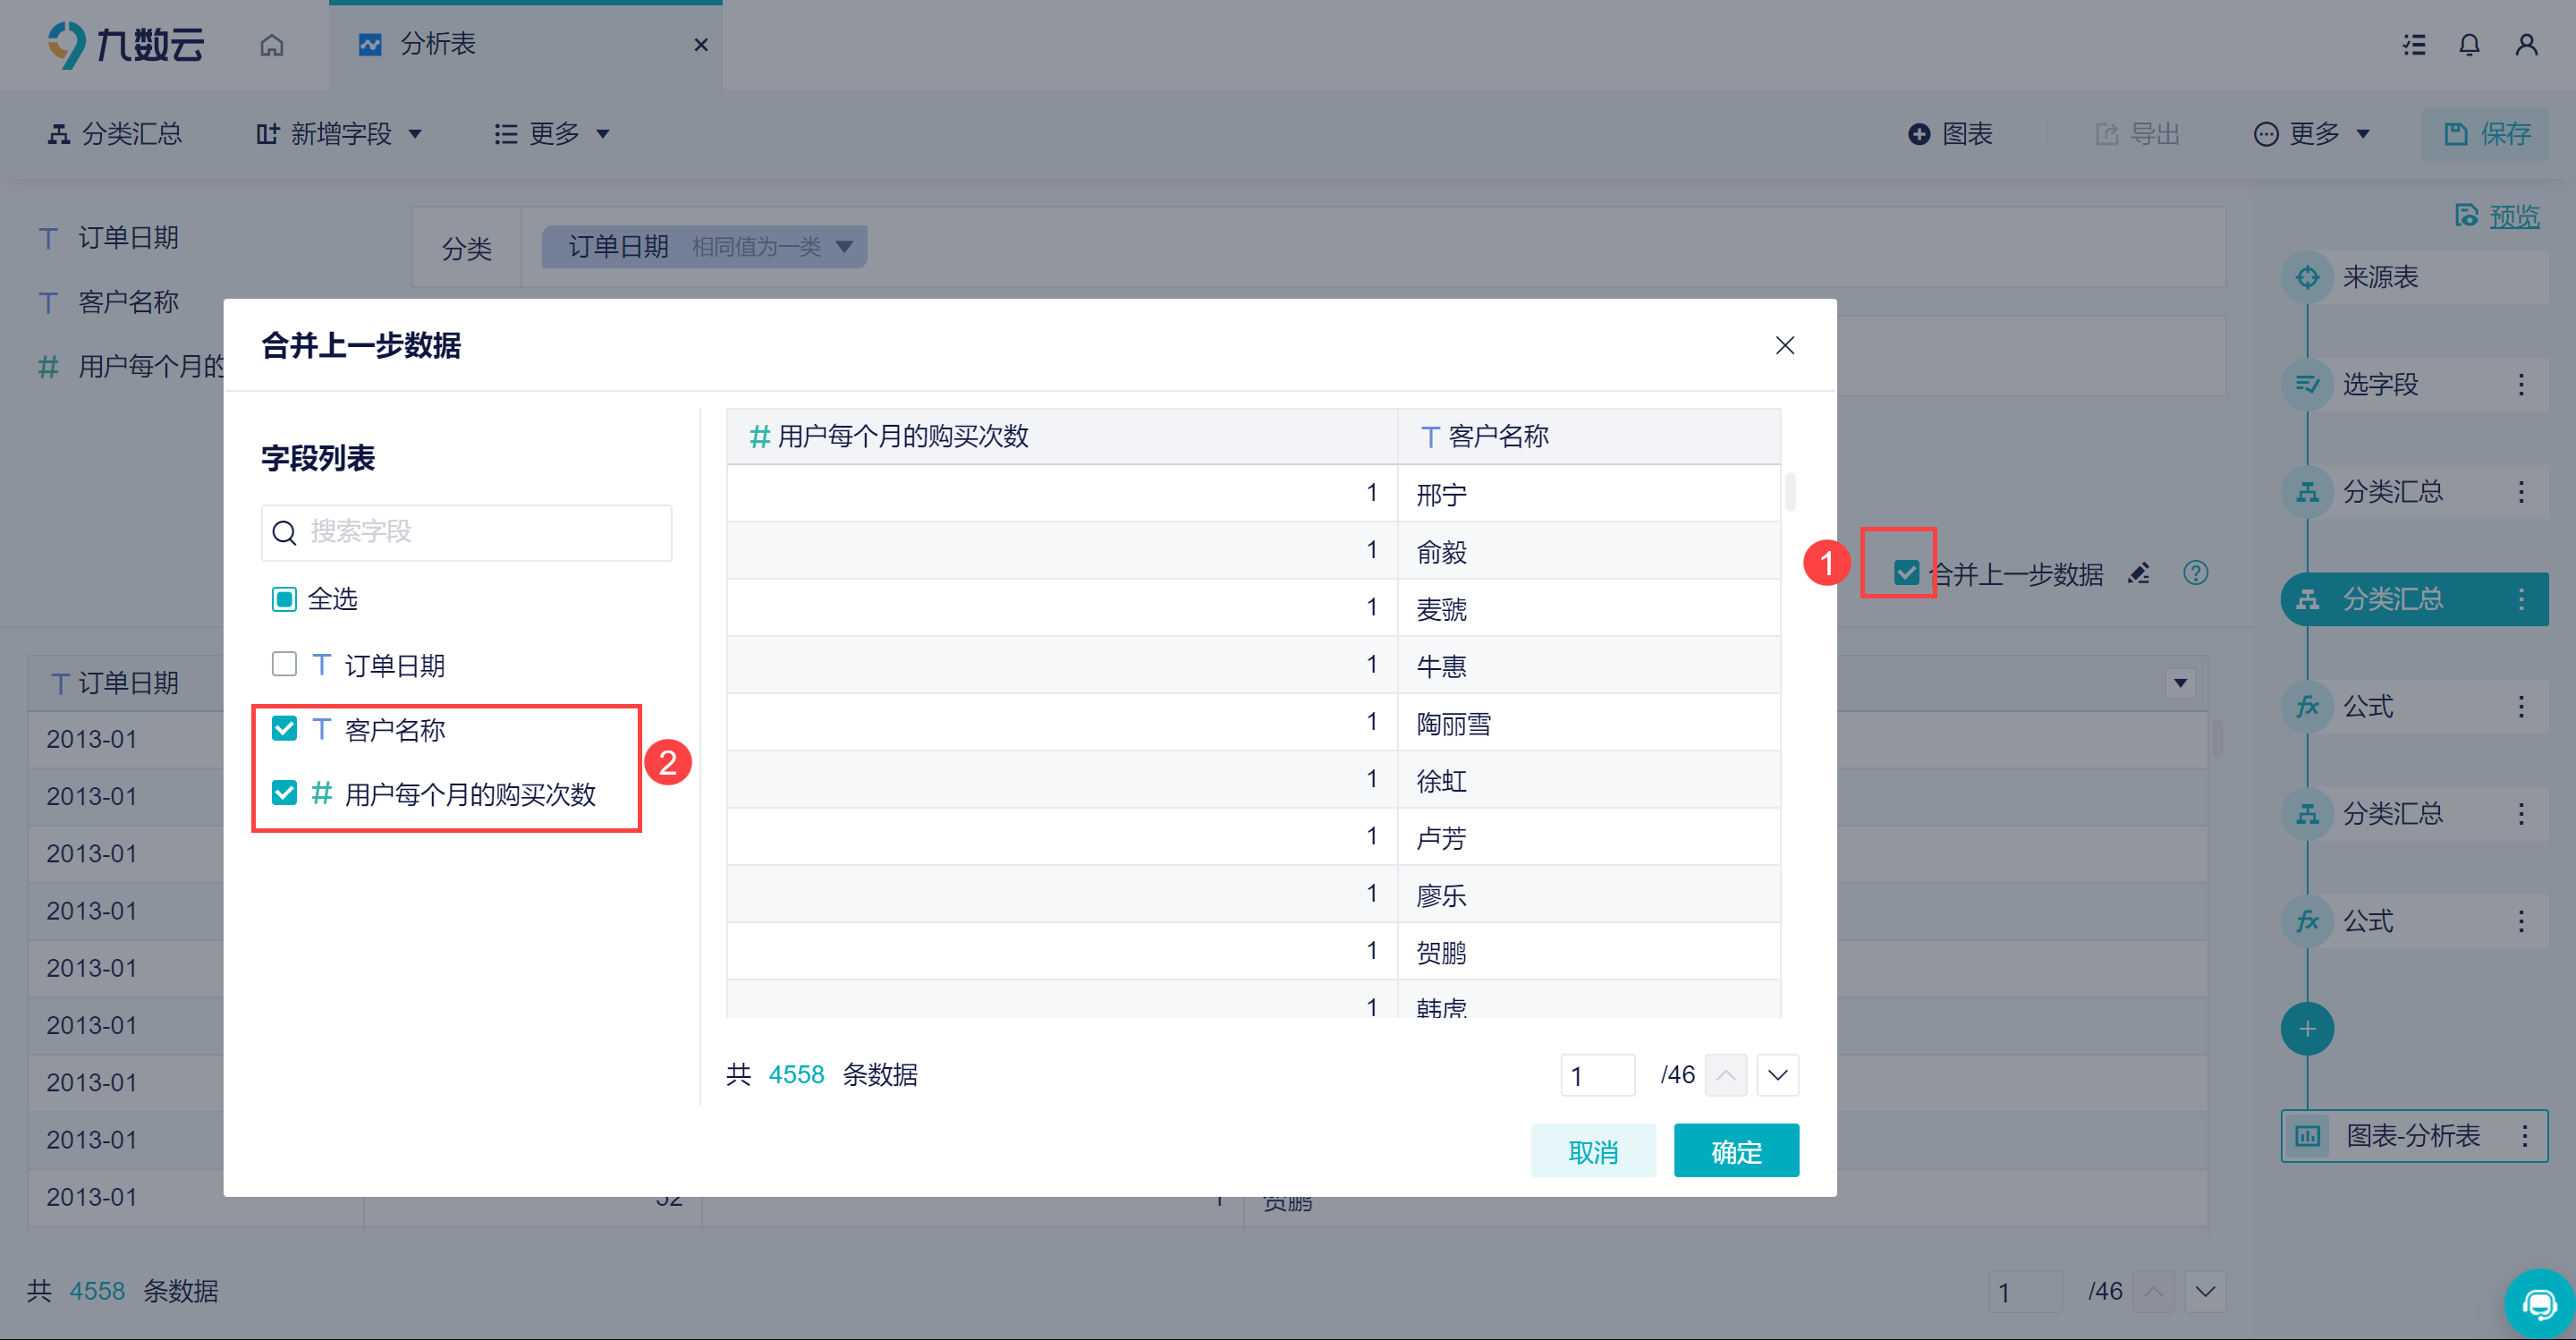The width and height of the screenshot is (2576, 1340).
Task: Open the user profile icon
Action: tap(2526, 44)
